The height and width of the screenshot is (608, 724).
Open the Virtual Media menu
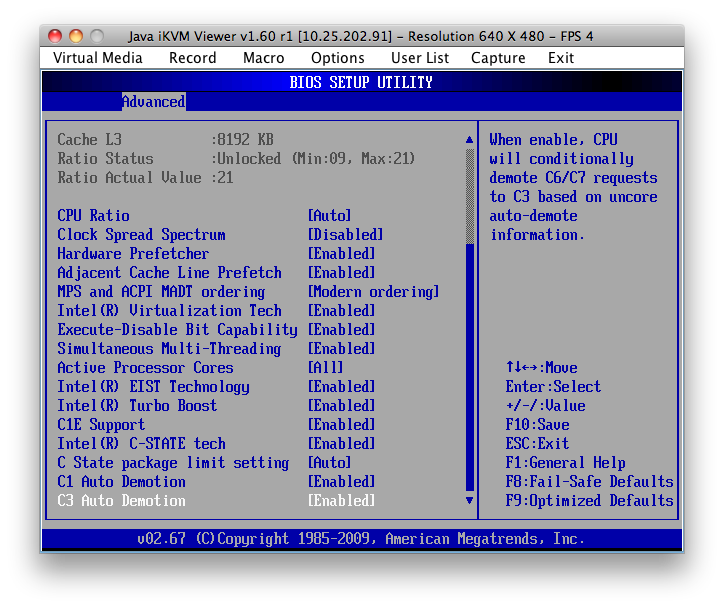pyautogui.click(x=98, y=58)
